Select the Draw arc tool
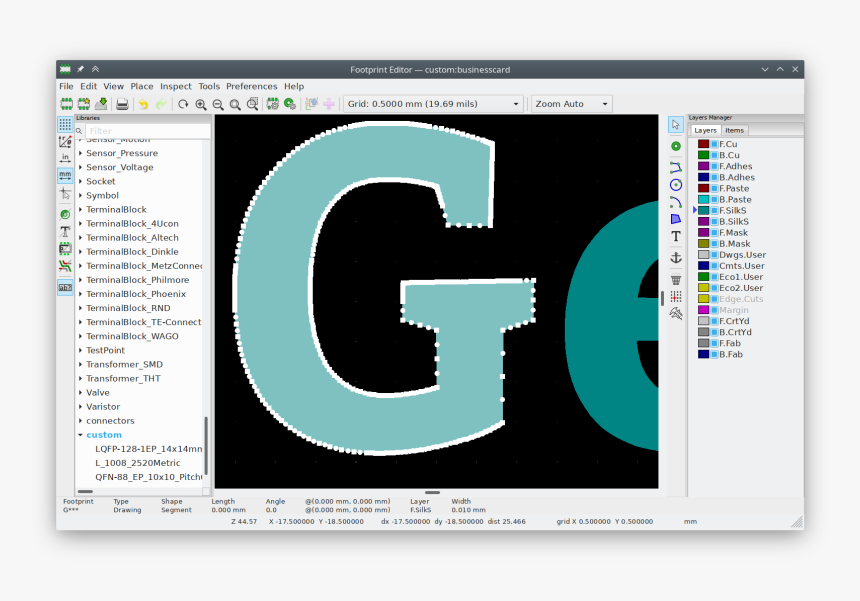Viewport: 860px width, 601px height. click(x=676, y=202)
